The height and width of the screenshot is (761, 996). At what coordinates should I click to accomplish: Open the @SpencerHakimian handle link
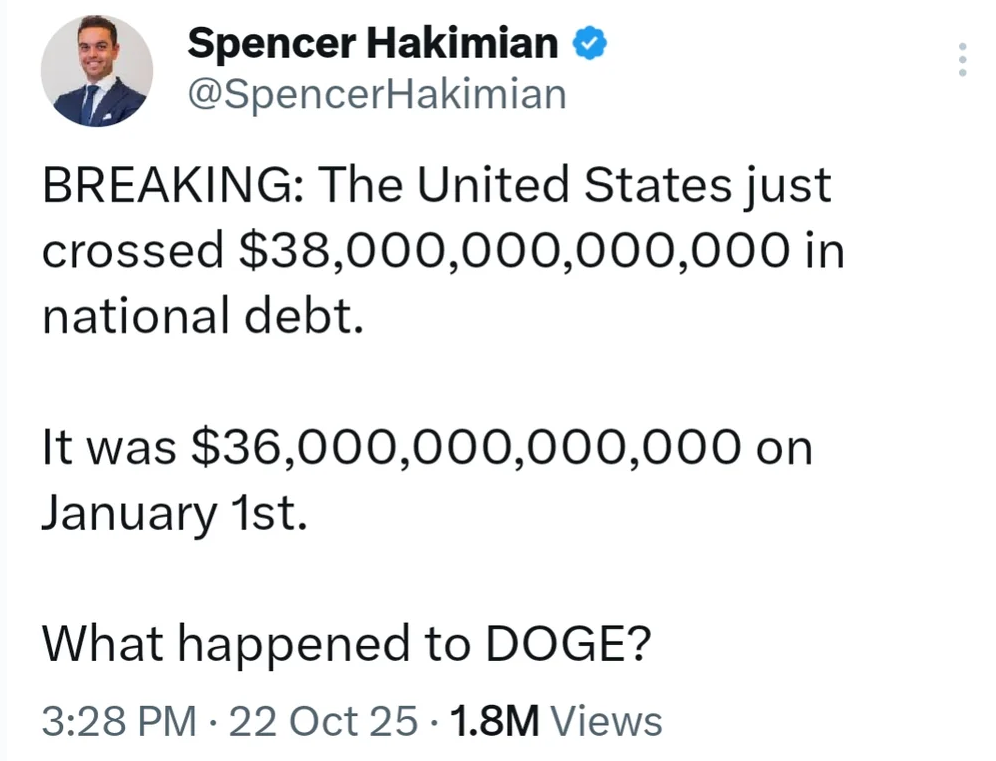pos(376,94)
